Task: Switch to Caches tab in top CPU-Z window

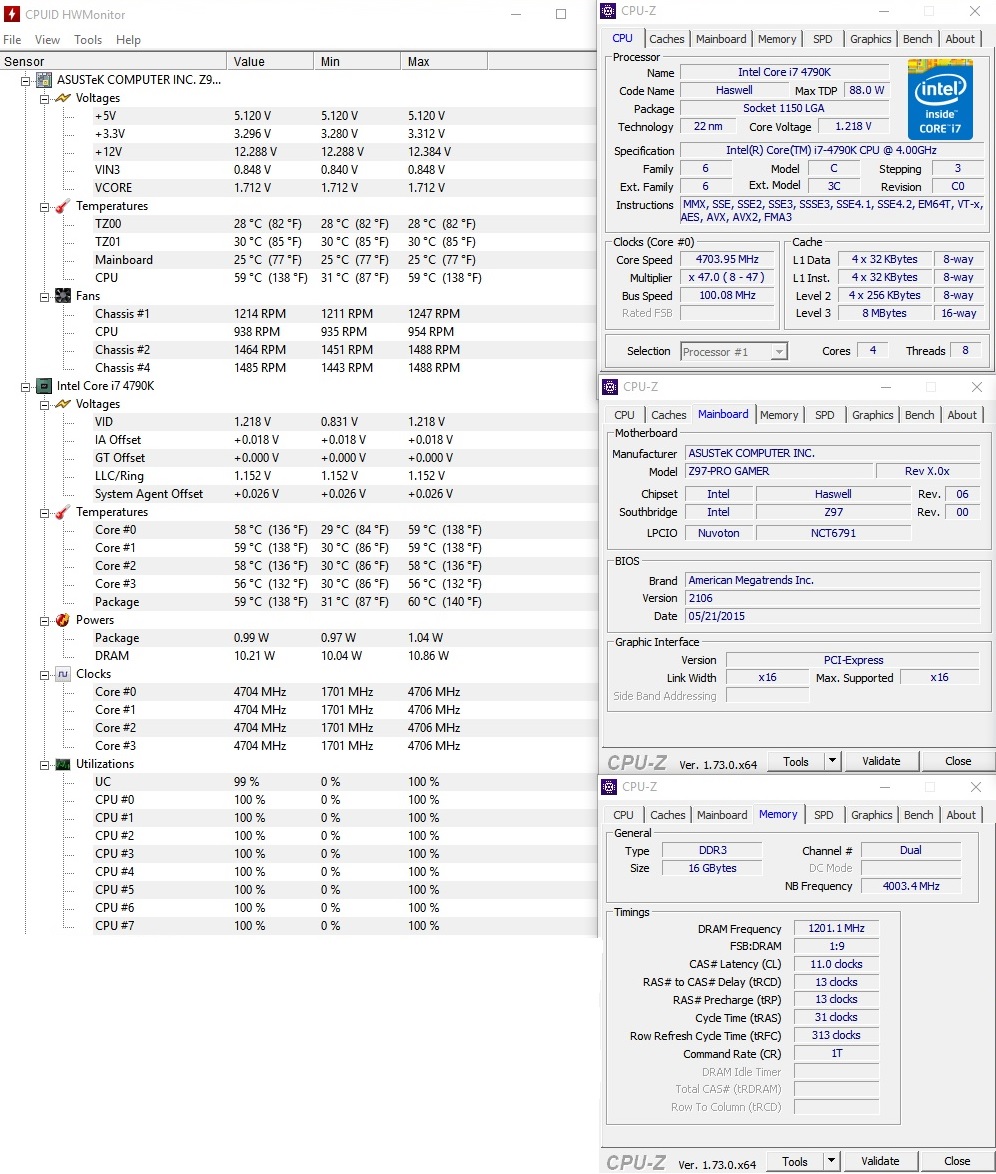Action: (666, 39)
